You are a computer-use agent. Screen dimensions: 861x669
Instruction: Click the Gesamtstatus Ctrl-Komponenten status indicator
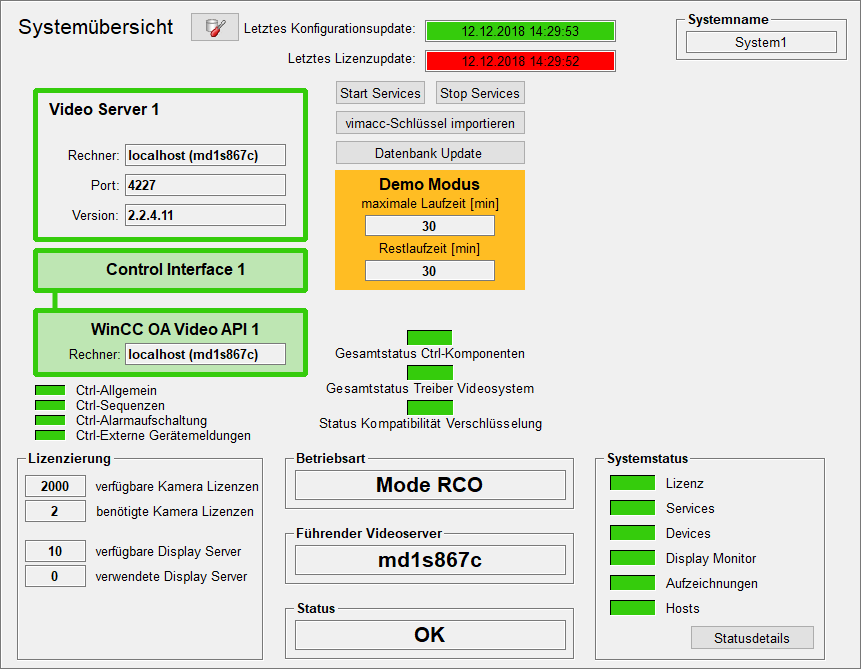(429, 337)
